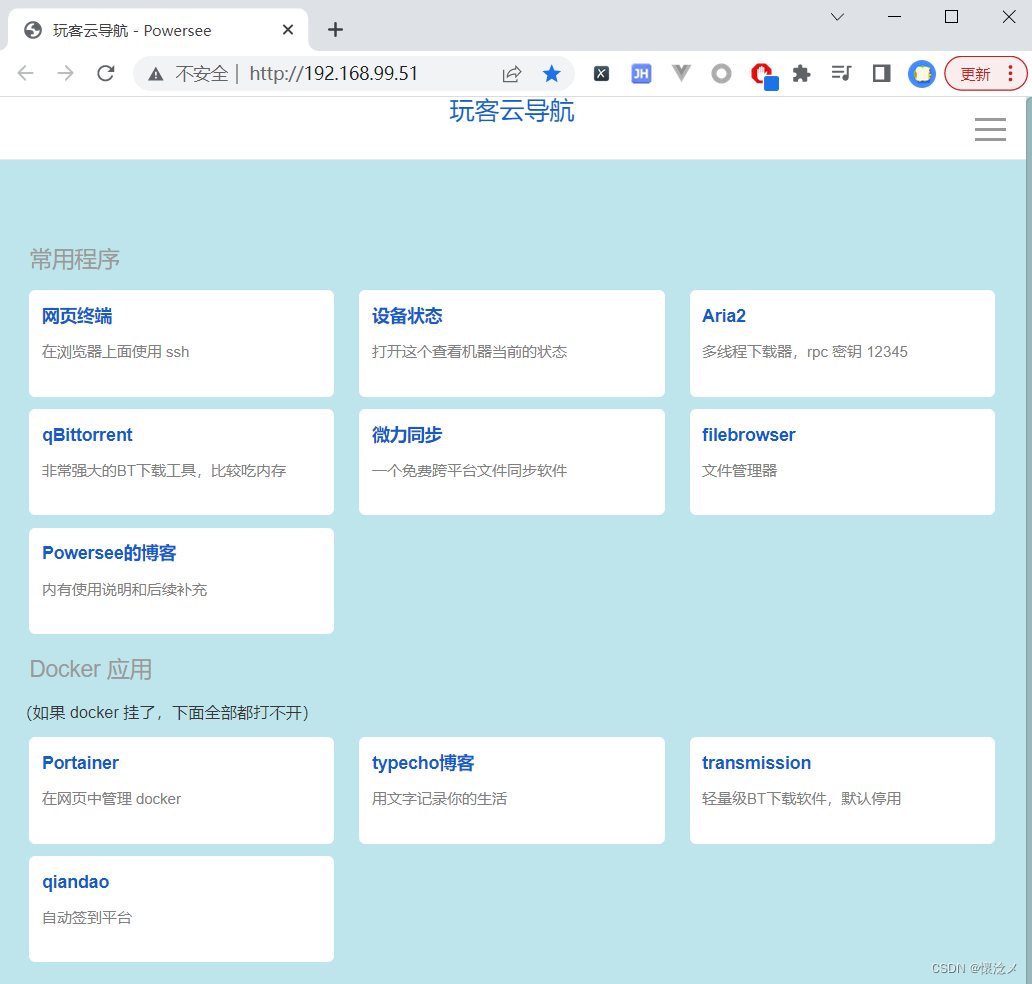Open Chrome's three-dot menu

pyautogui.click(x=1010, y=73)
